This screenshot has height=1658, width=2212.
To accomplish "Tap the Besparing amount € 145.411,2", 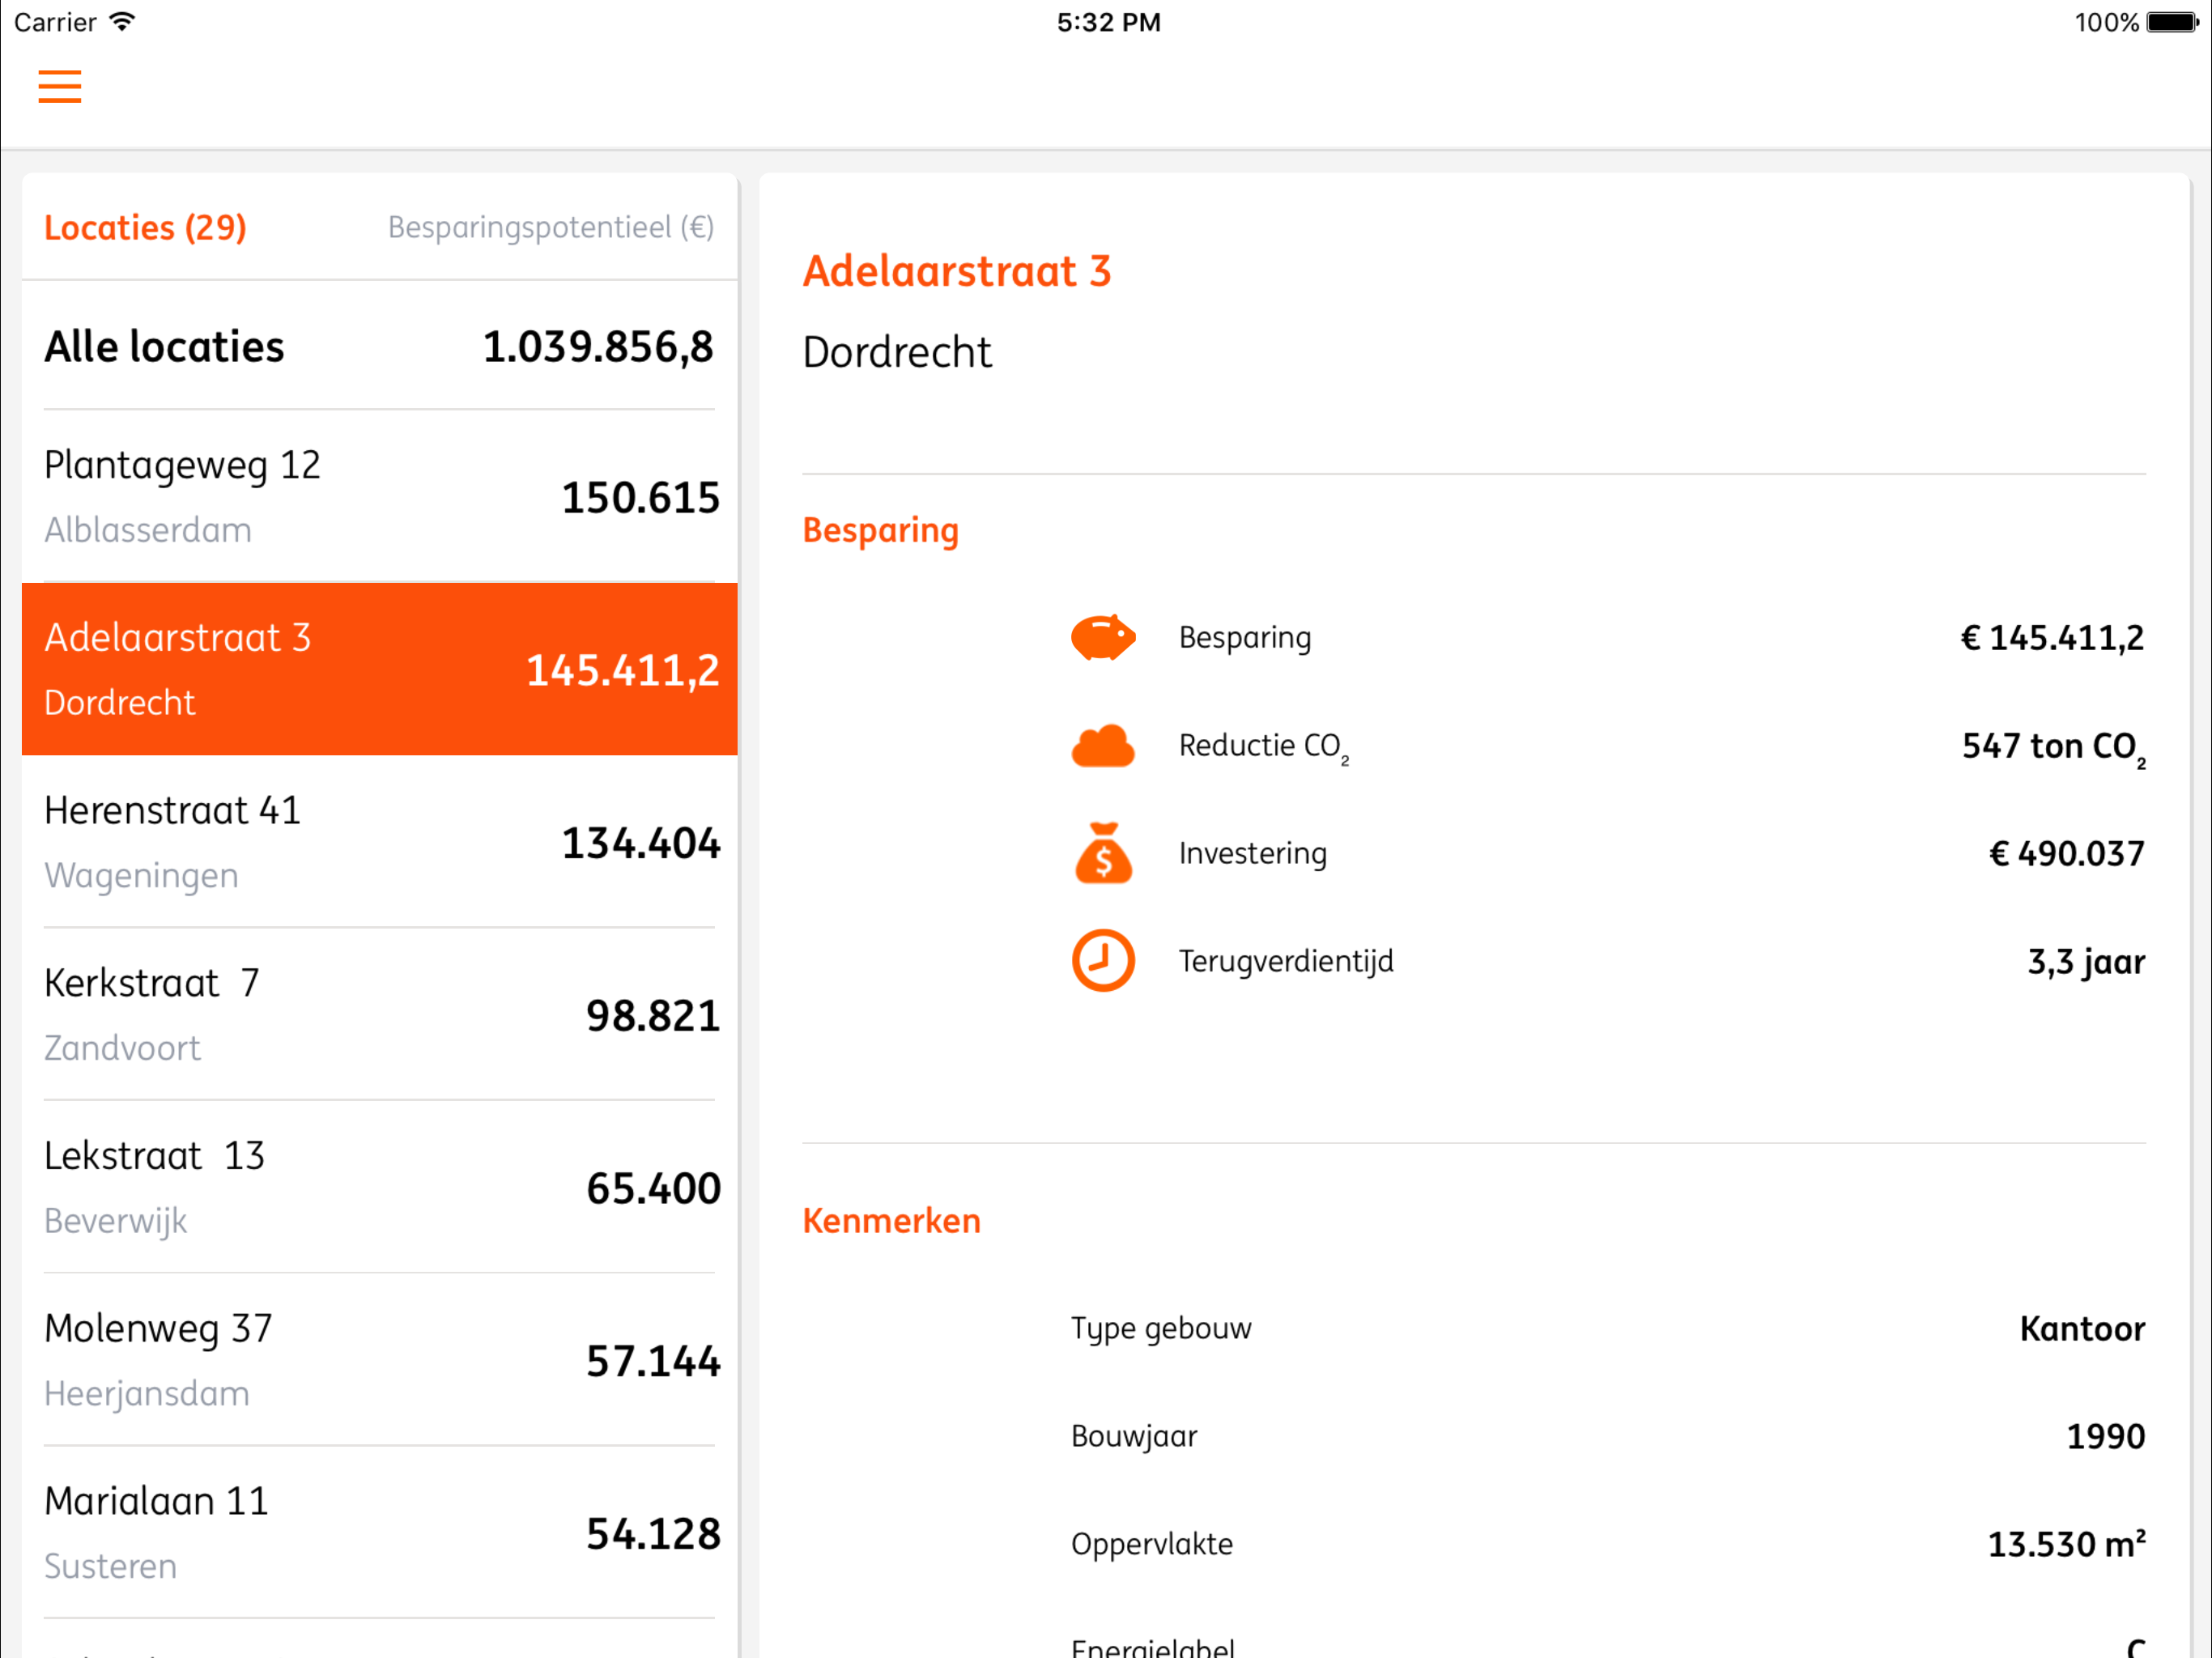I will [x=2051, y=638].
